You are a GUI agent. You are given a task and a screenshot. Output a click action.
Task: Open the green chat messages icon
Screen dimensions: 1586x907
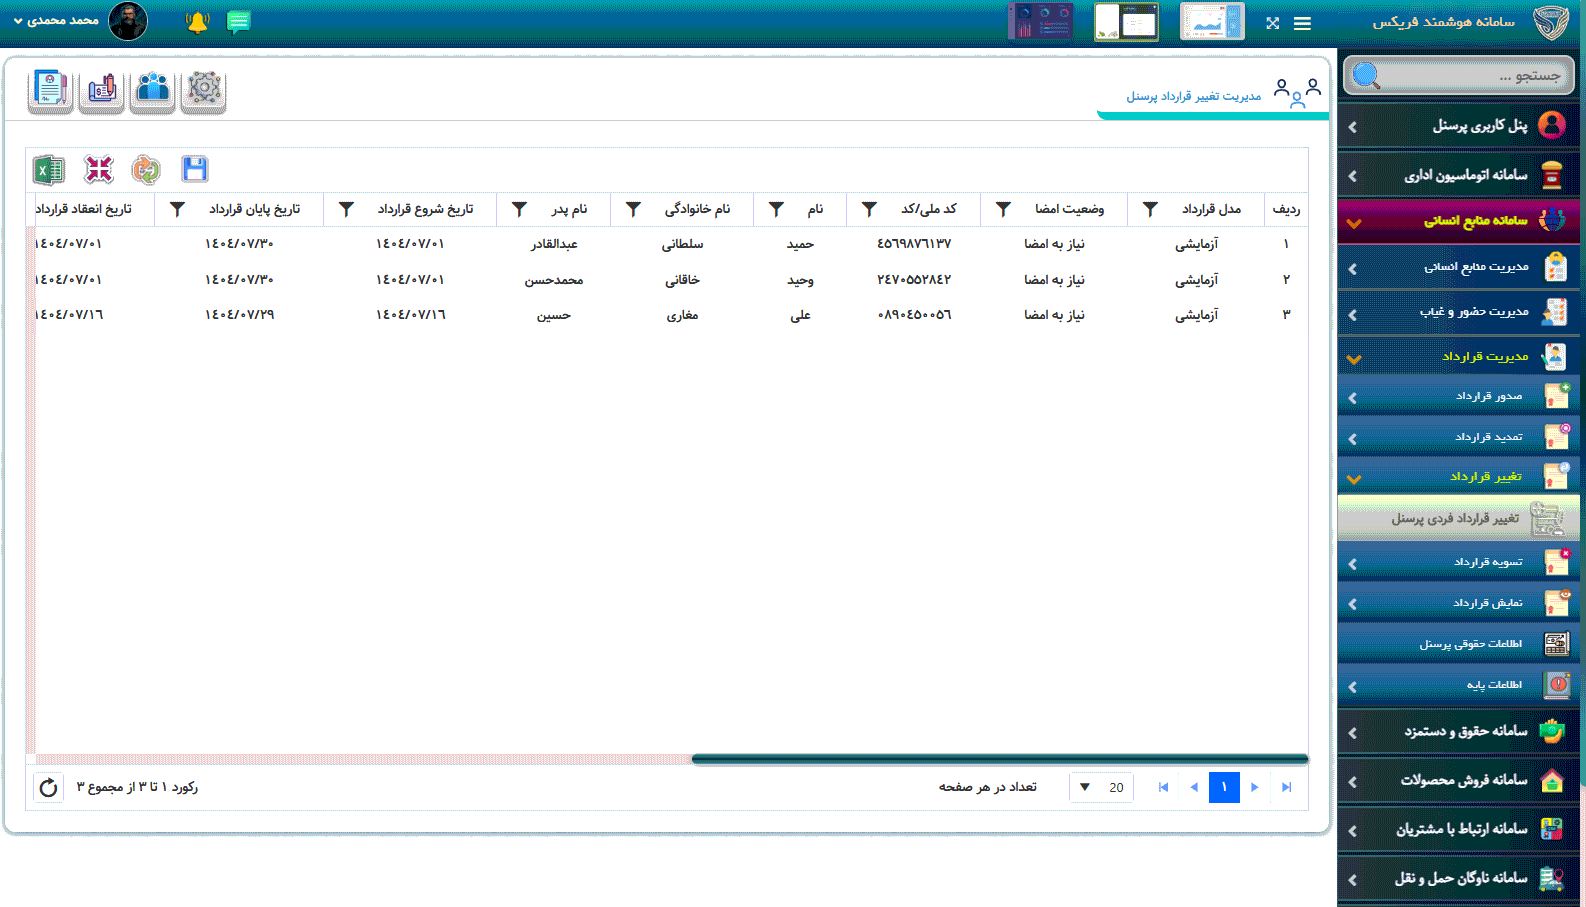click(238, 22)
